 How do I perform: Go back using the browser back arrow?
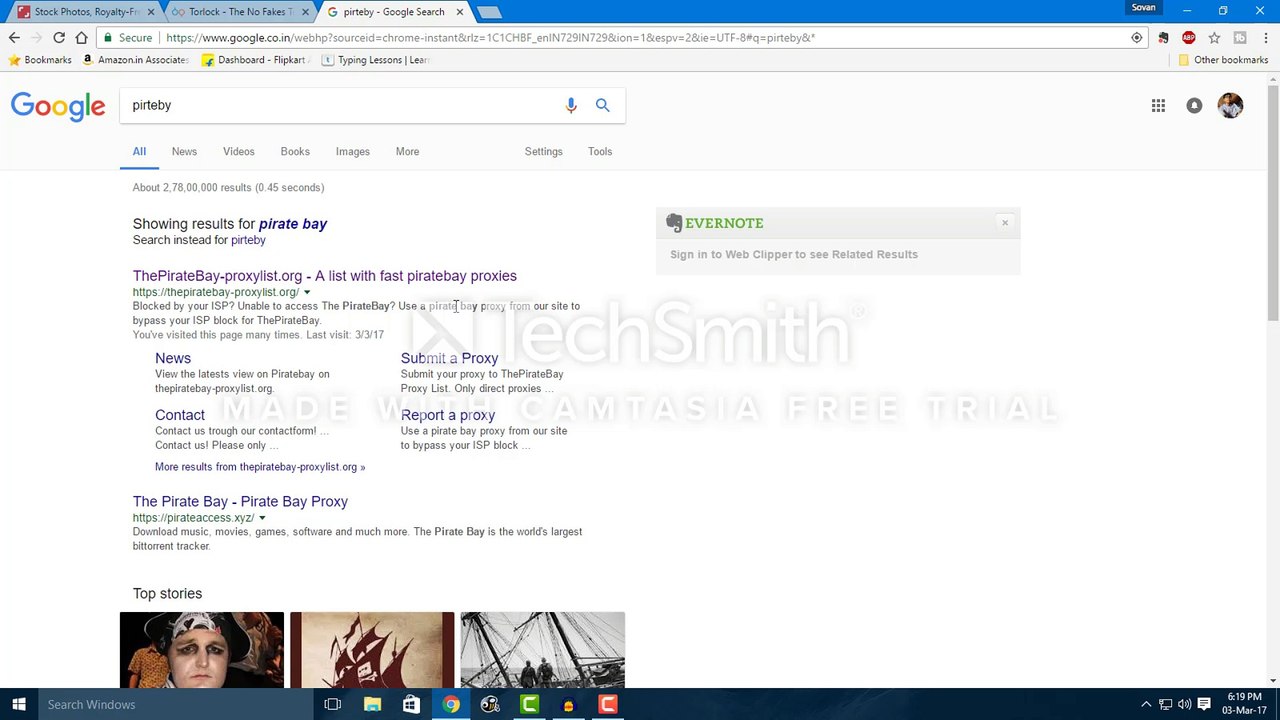coord(14,38)
